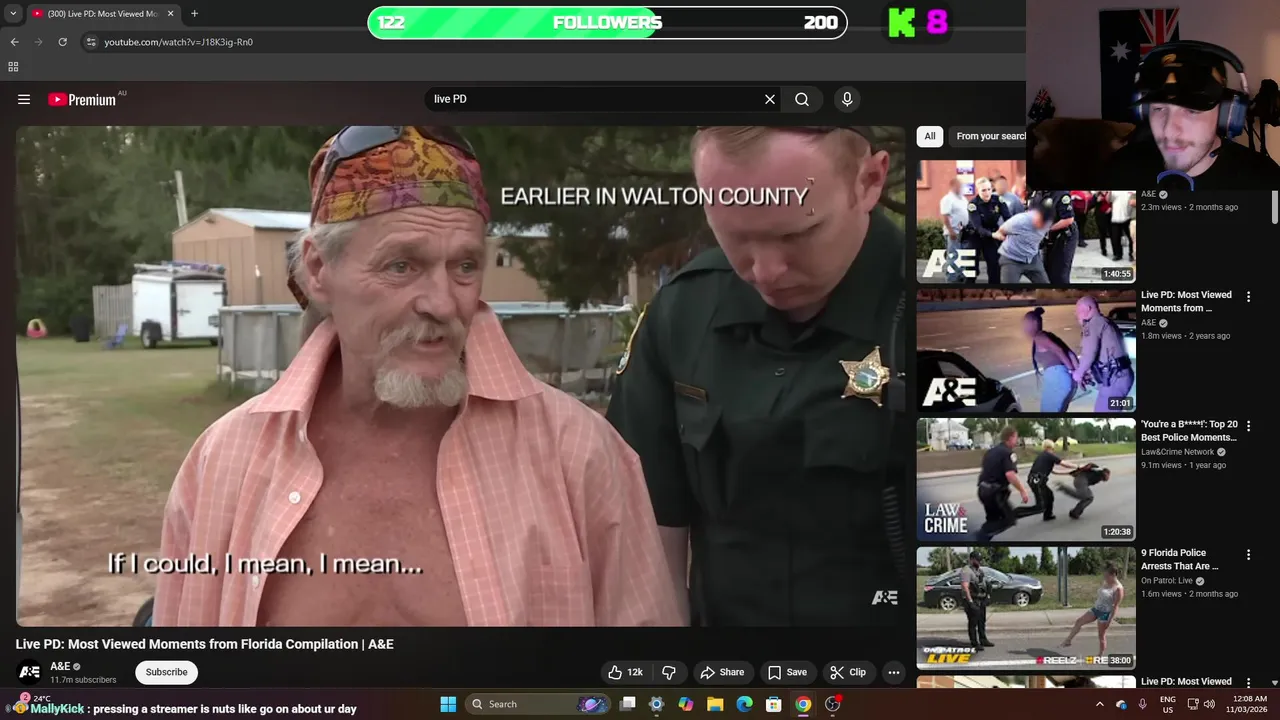Open Microsoft Copilot from taskbar

pos(686,704)
